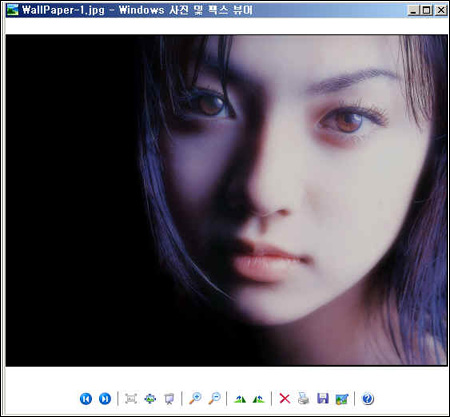Select the Best Fit view icon
450x417 pixels.
131,398
